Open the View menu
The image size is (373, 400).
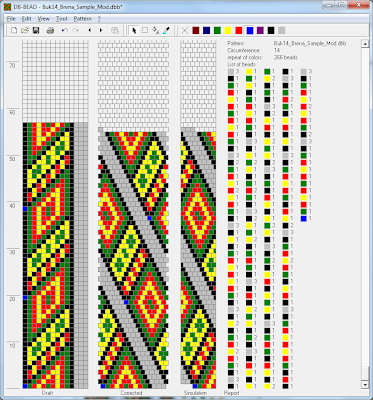[x=43, y=19]
